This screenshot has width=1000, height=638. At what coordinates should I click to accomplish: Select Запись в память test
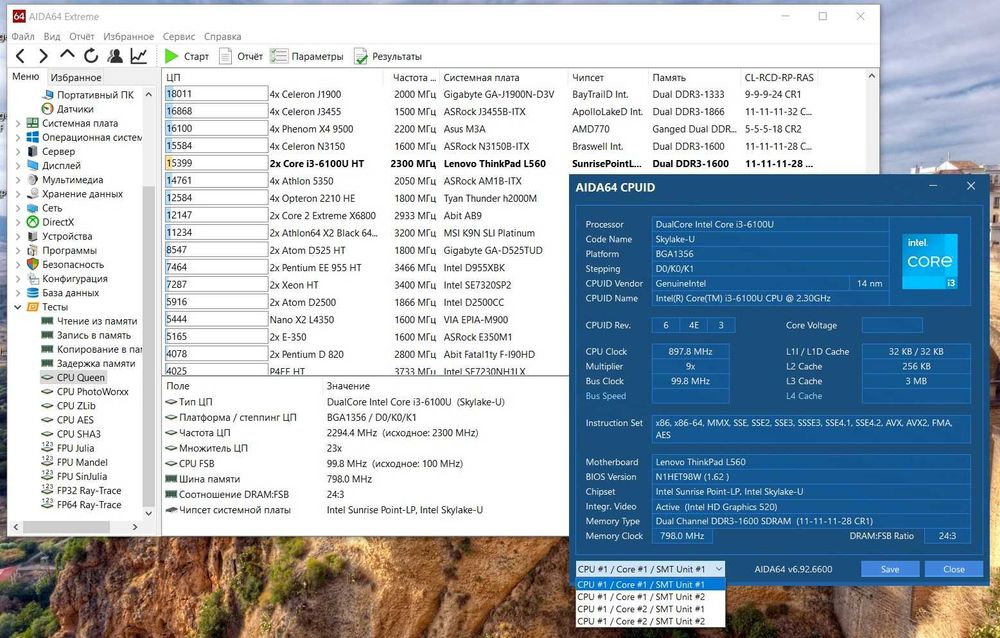point(93,335)
